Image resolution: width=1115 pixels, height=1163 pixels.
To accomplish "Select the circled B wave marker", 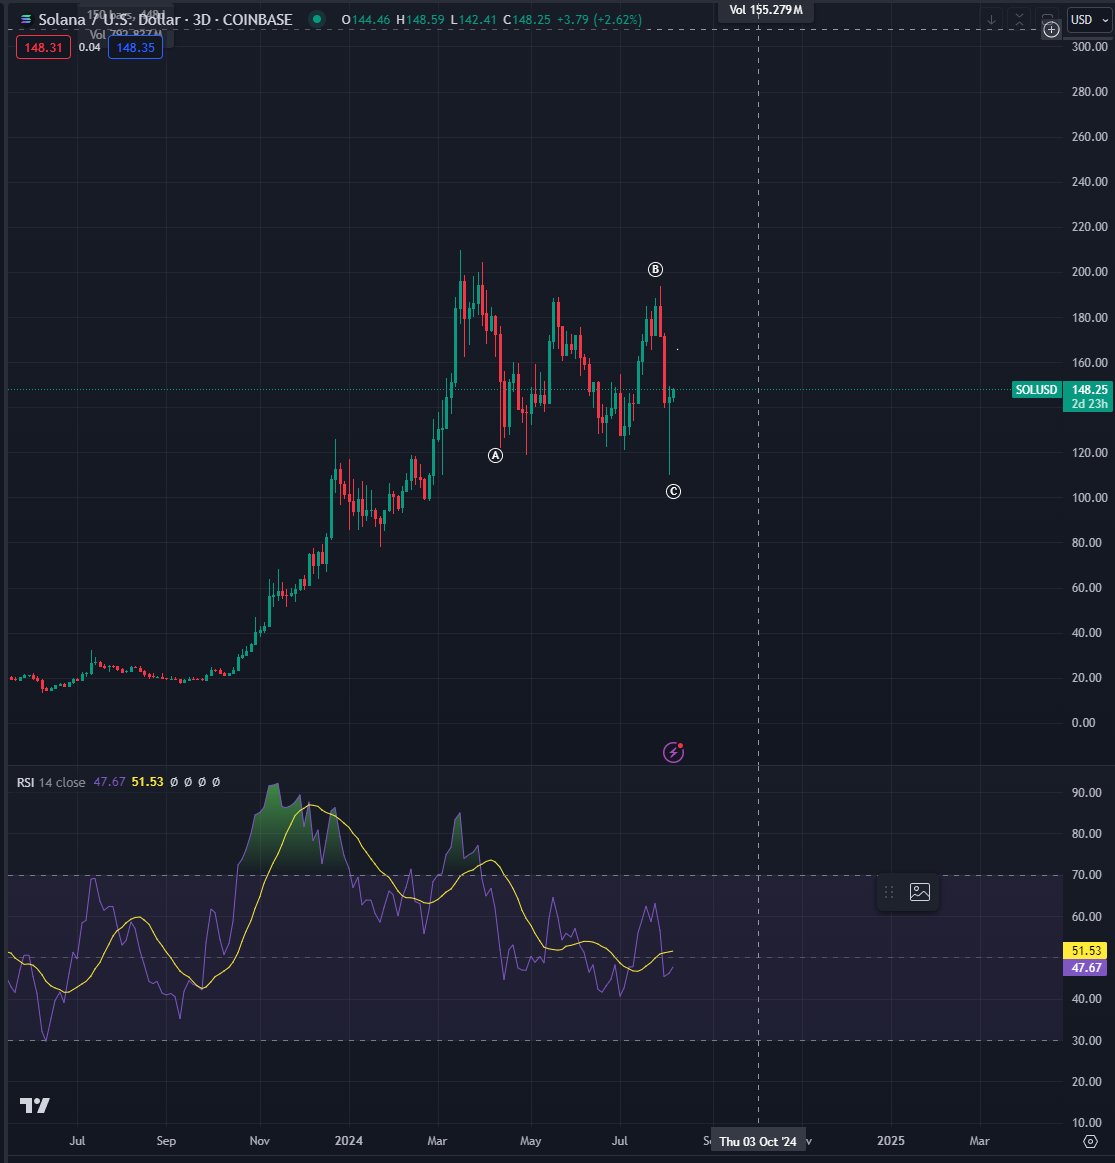I will tap(655, 269).
